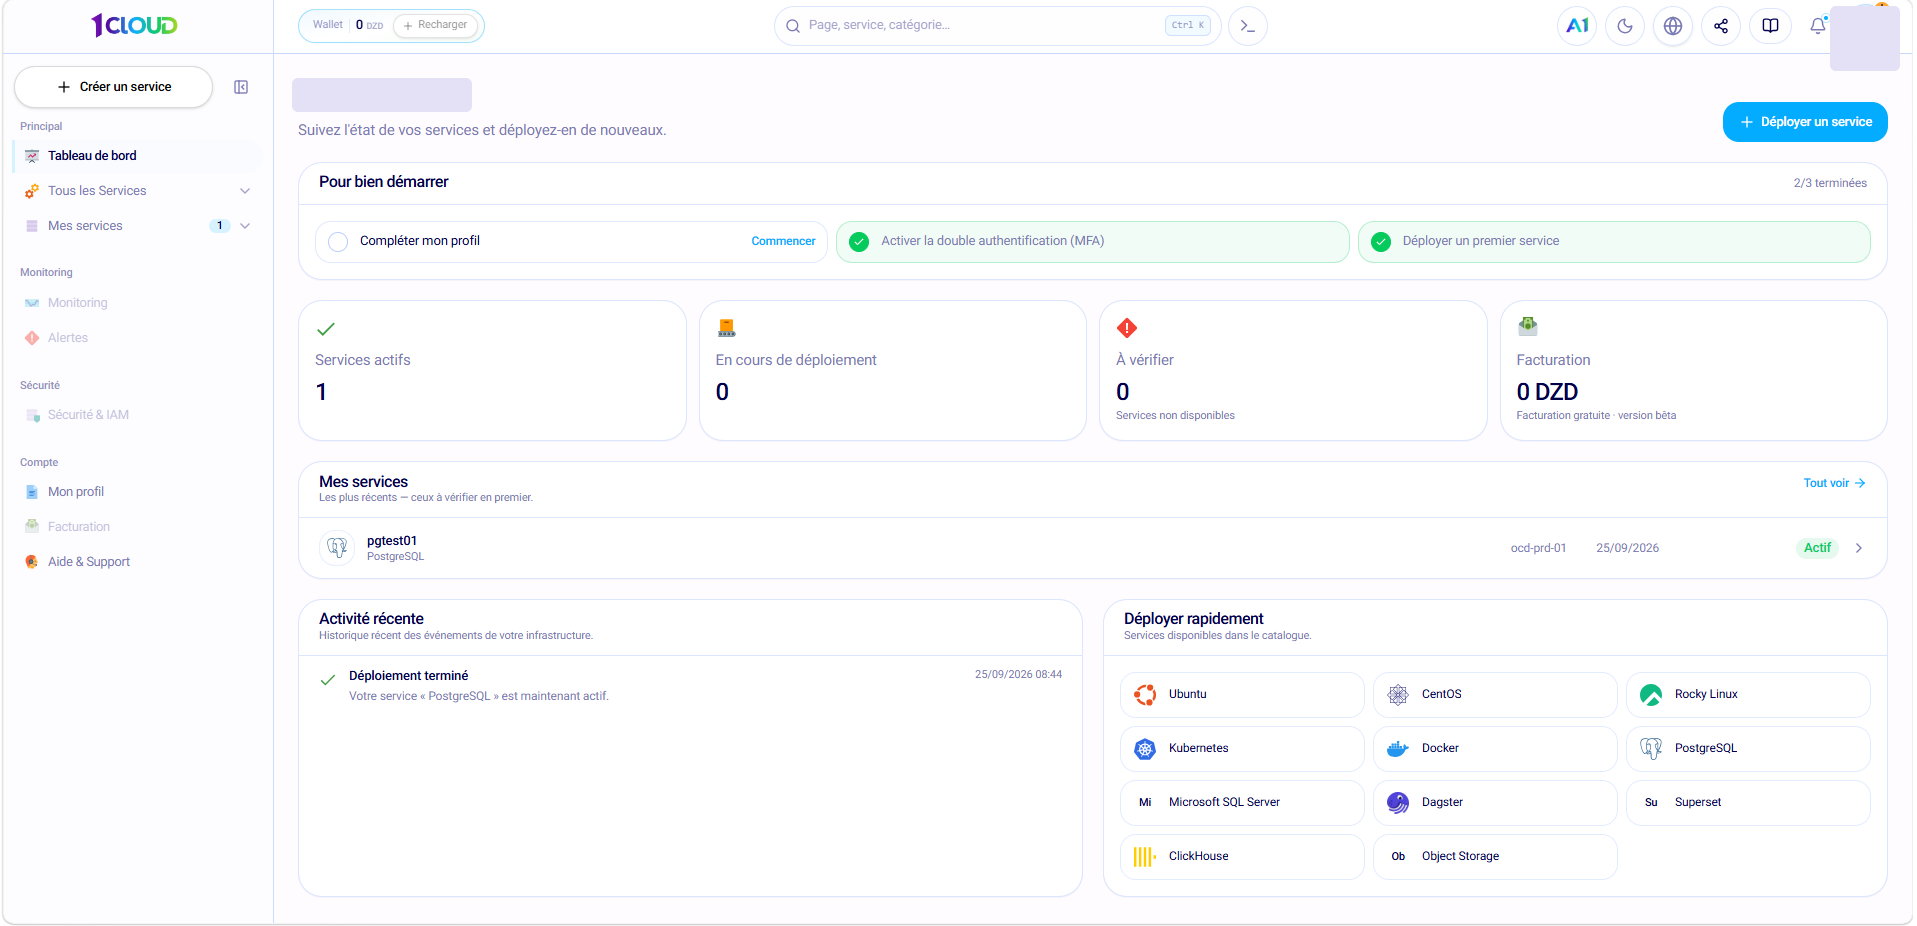The width and height of the screenshot is (1917, 926).
Task: Open notifications bell icon
Action: click(1818, 26)
